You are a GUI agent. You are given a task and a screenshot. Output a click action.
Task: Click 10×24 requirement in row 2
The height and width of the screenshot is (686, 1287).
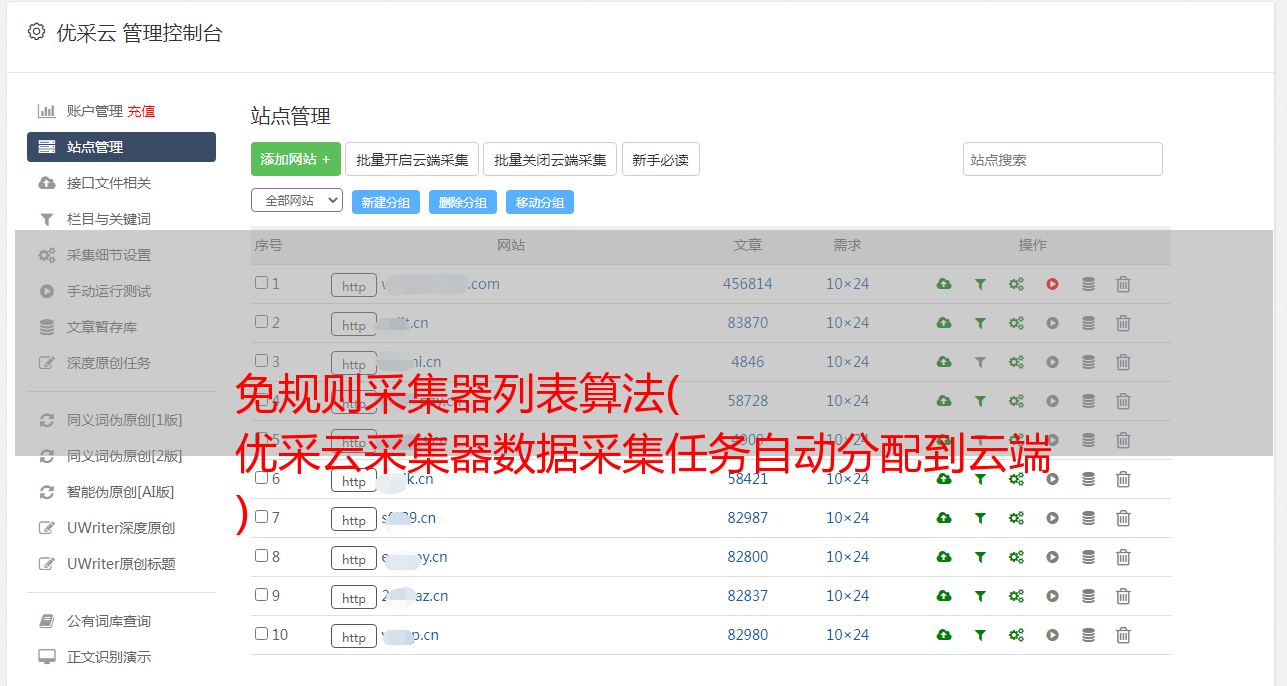pos(847,323)
